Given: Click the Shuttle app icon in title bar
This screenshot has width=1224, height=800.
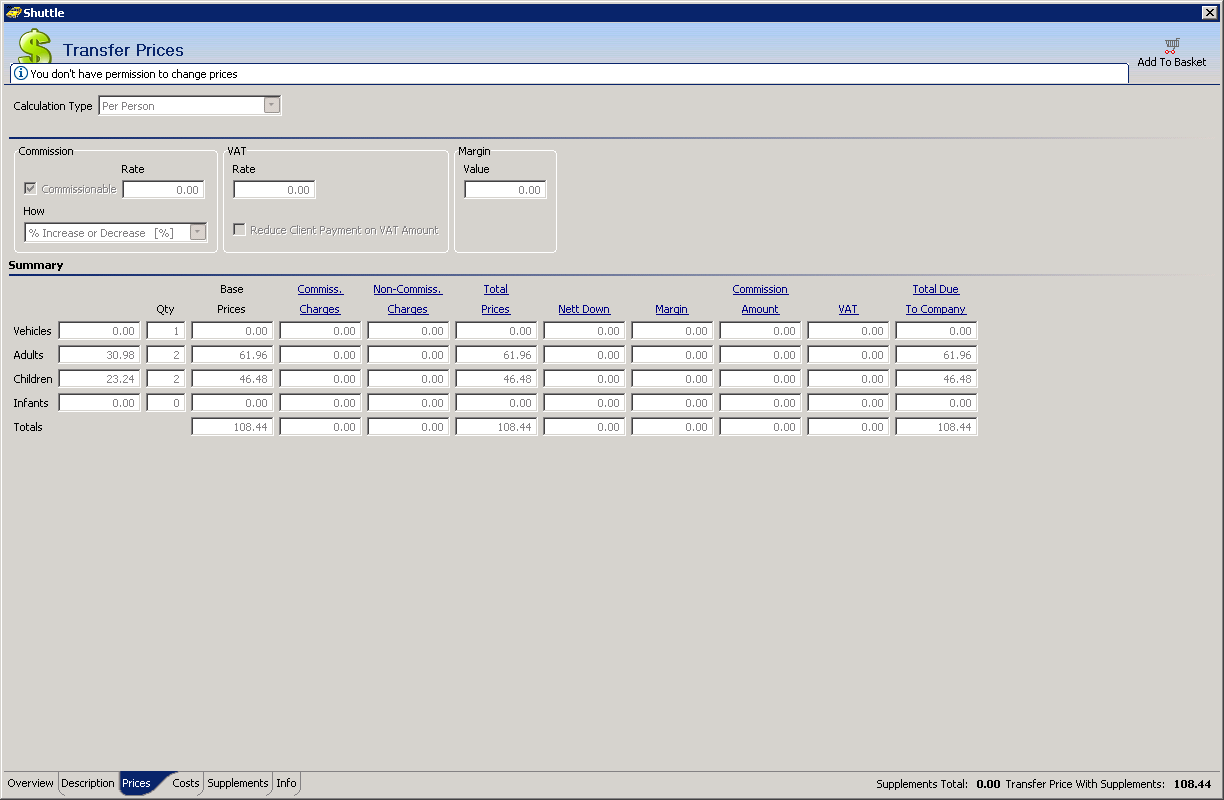Looking at the screenshot, I should point(13,12).
